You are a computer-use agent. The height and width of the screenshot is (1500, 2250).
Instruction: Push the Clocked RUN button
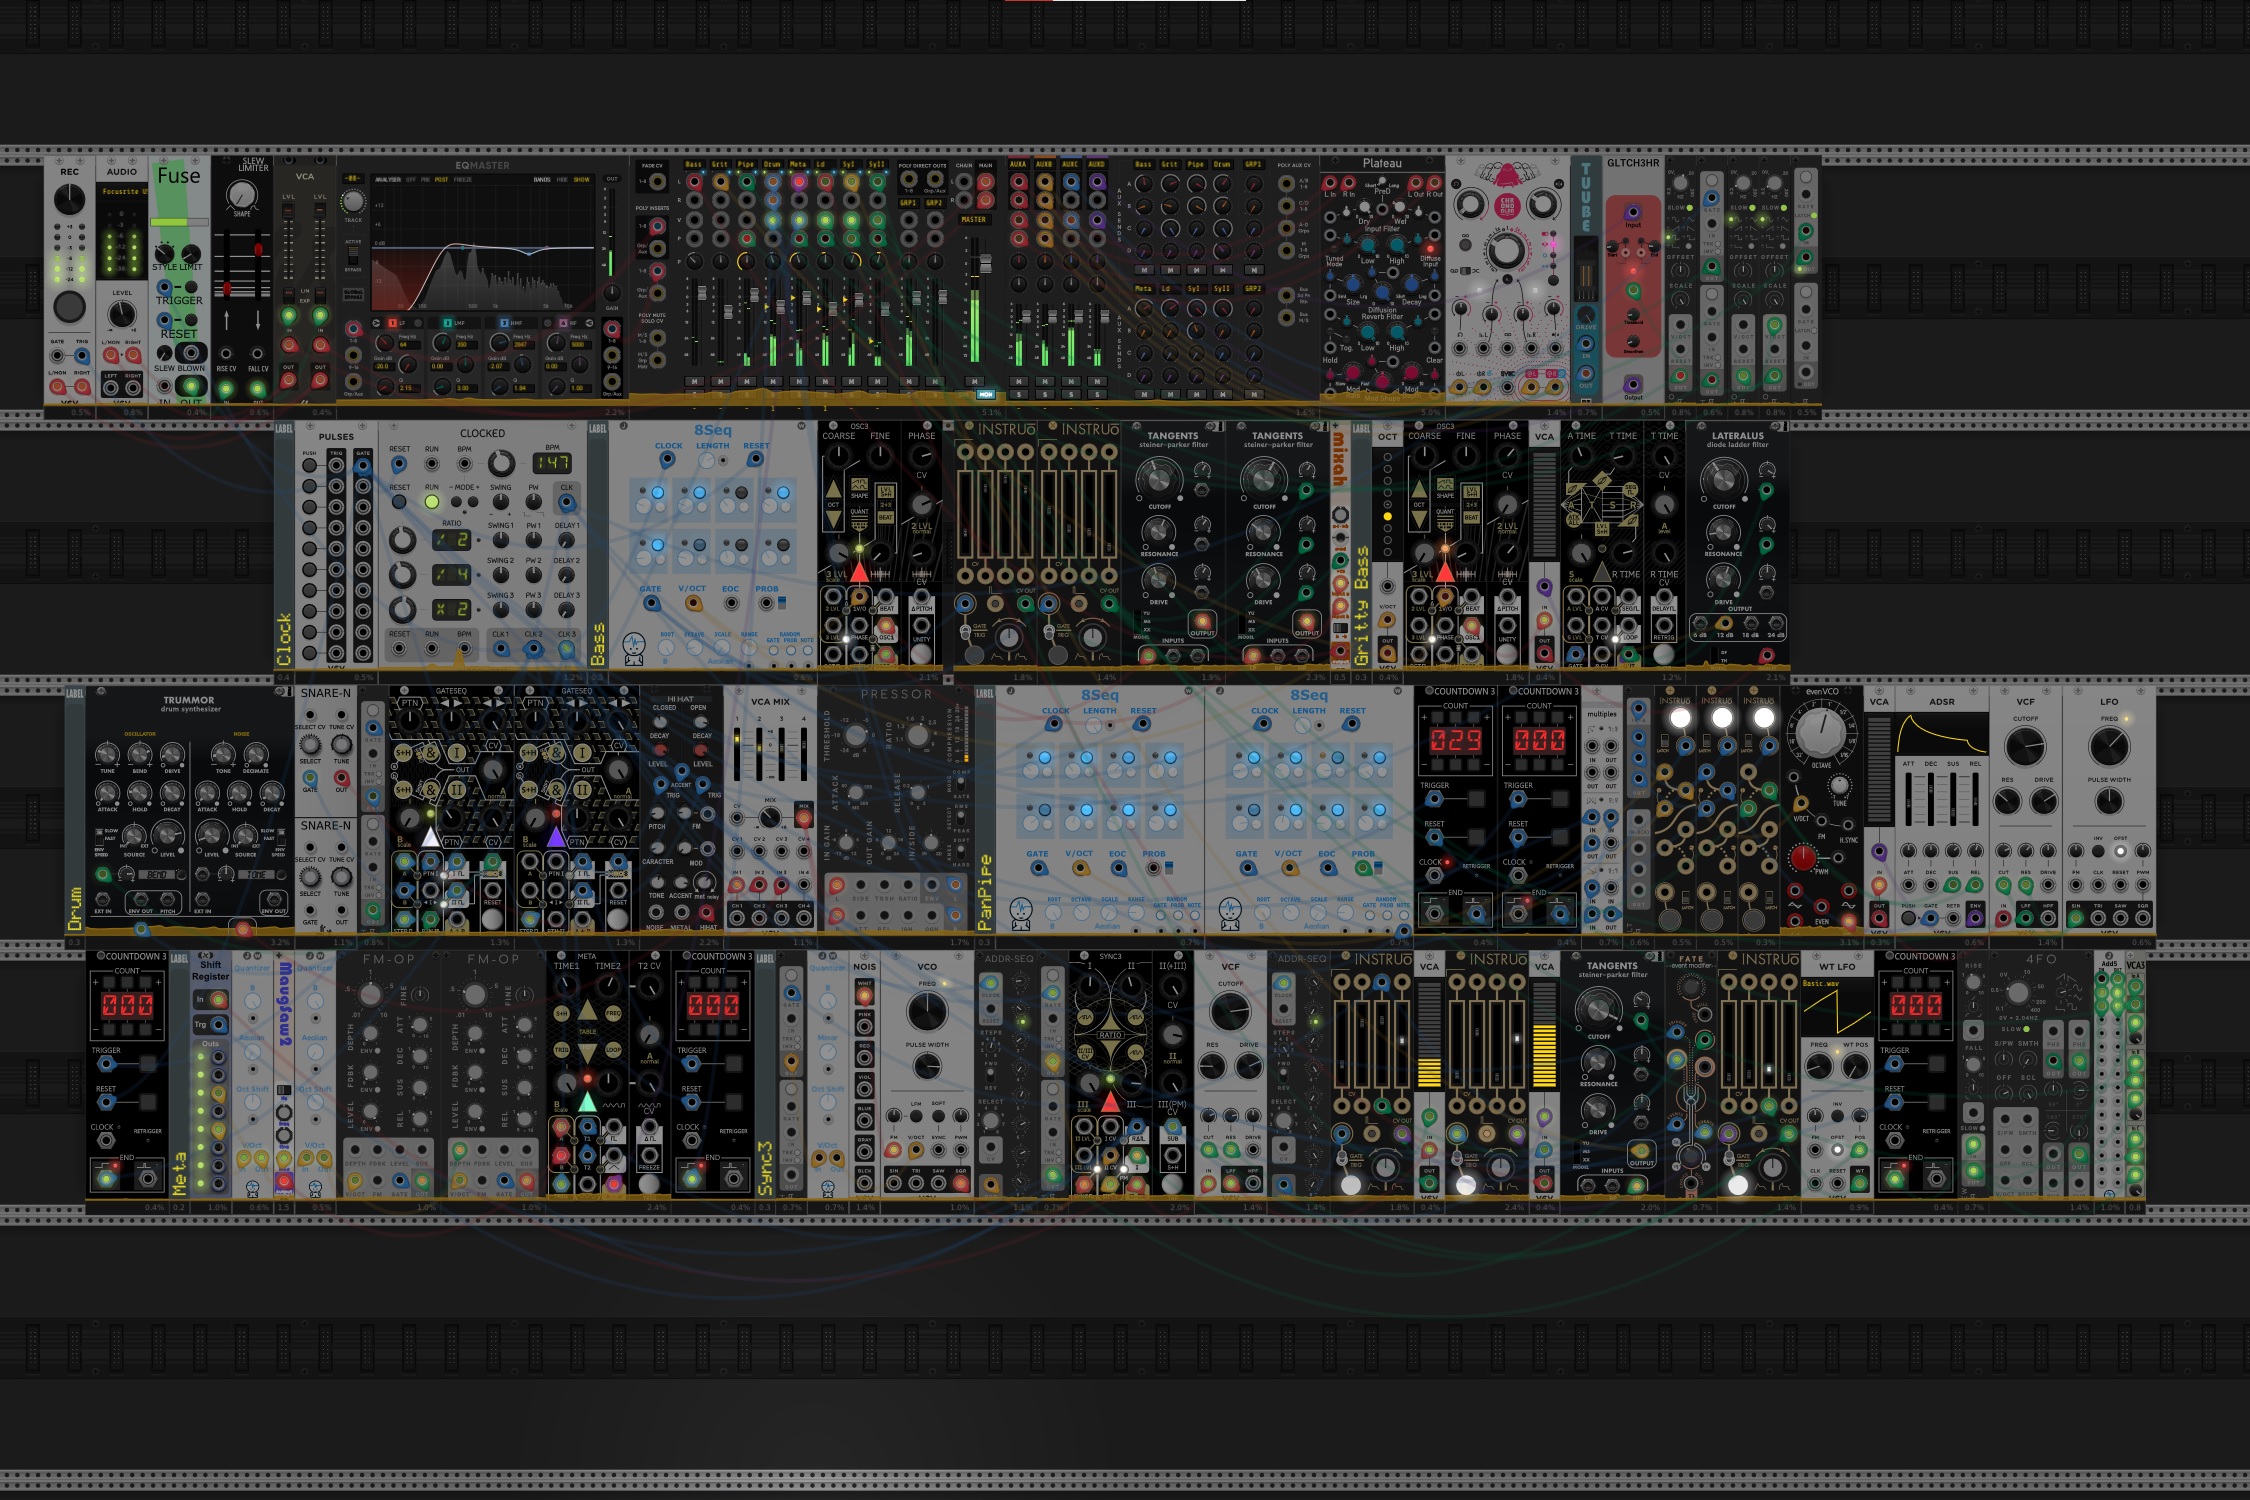[432, 502]
